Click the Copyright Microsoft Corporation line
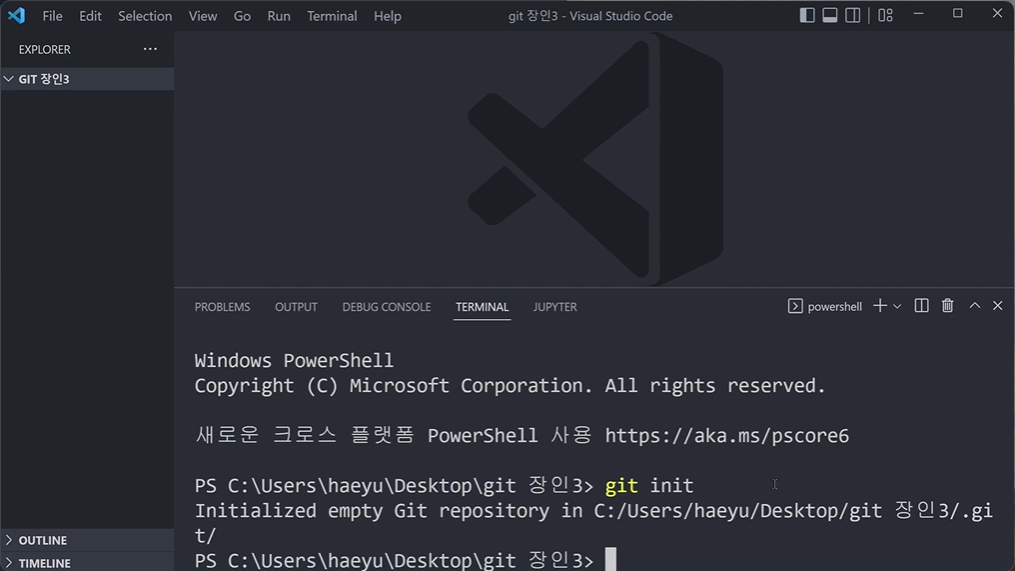Screen dimensions: 1015x571 coord(510,386)
